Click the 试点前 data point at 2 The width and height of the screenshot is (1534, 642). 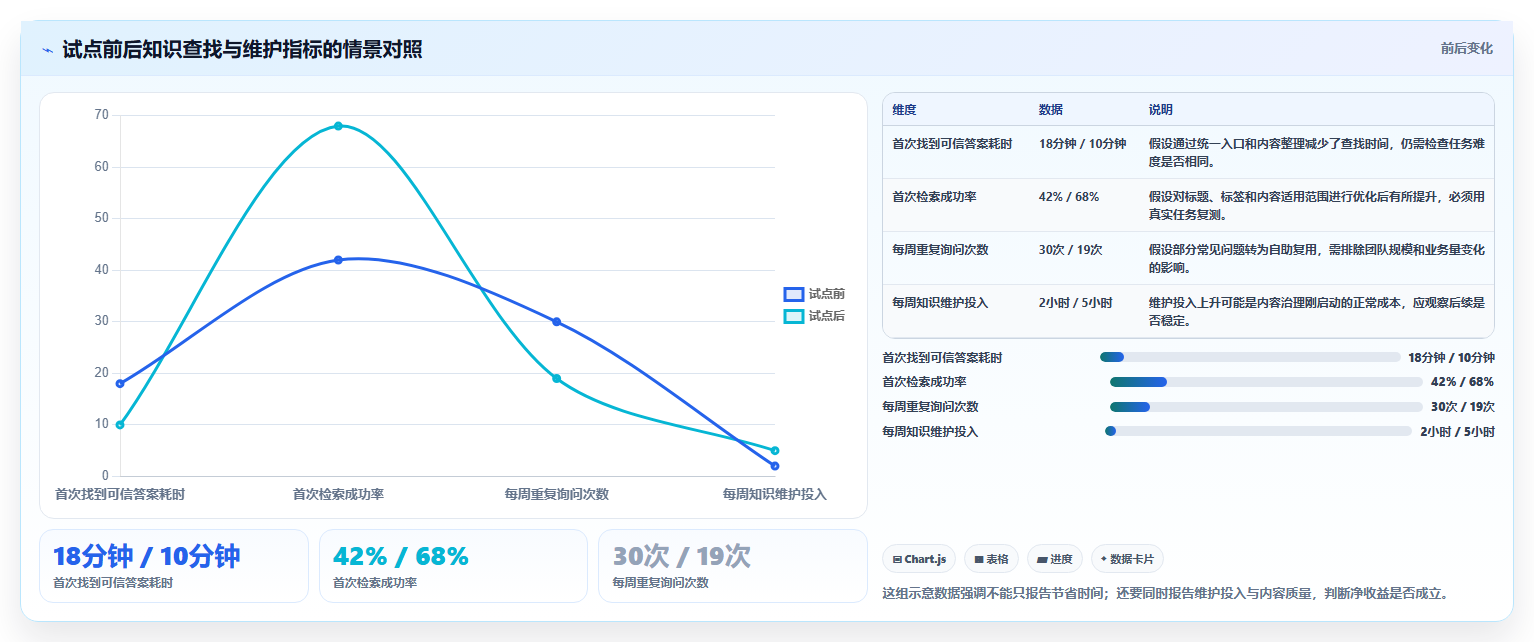pos(775,466)
